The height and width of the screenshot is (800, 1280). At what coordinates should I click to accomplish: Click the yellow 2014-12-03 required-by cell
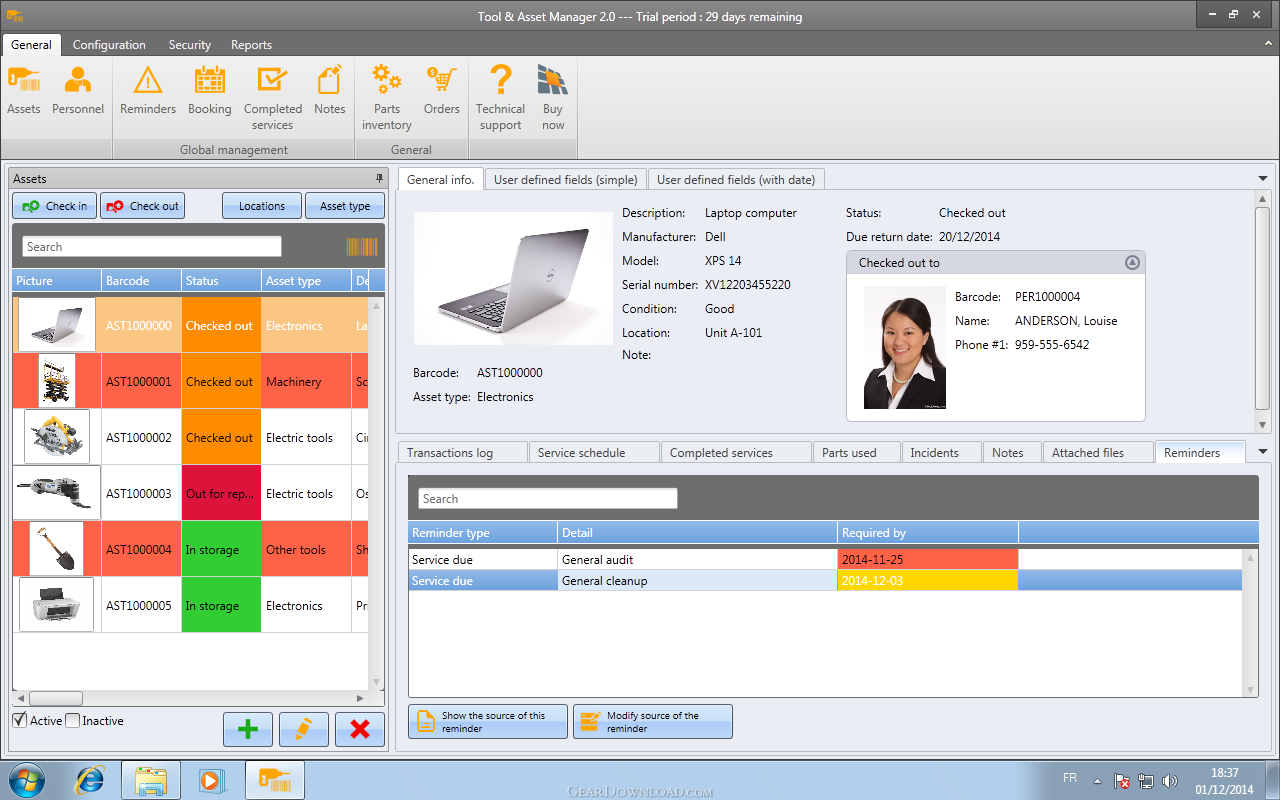tap(928, 581)
